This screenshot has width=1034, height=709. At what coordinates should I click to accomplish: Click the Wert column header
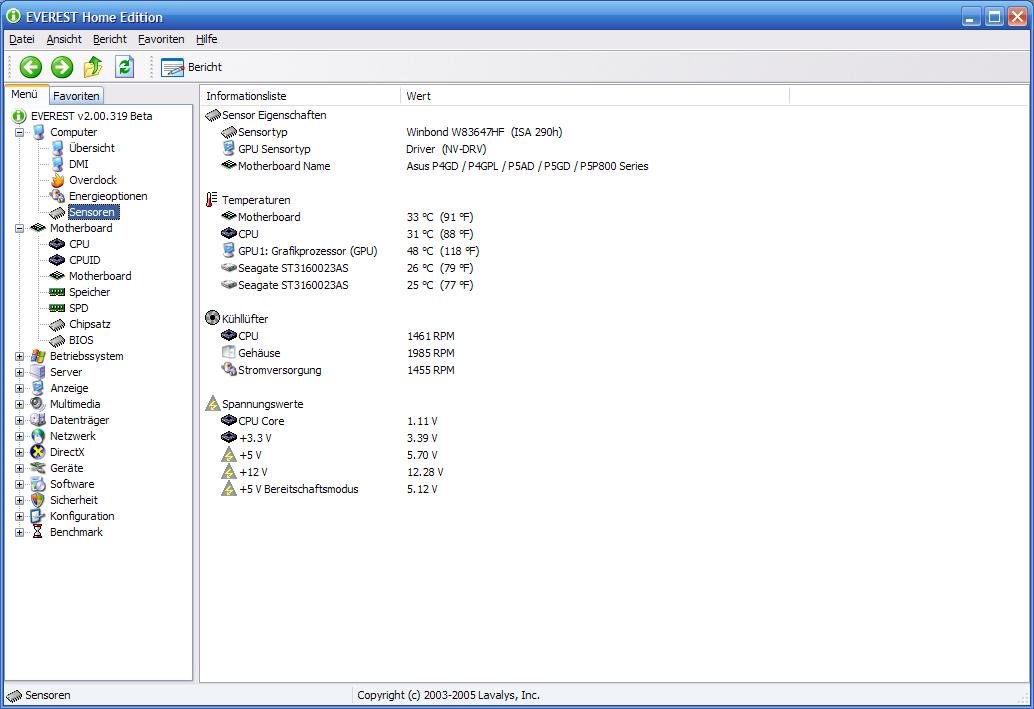(x=595, y=96)
